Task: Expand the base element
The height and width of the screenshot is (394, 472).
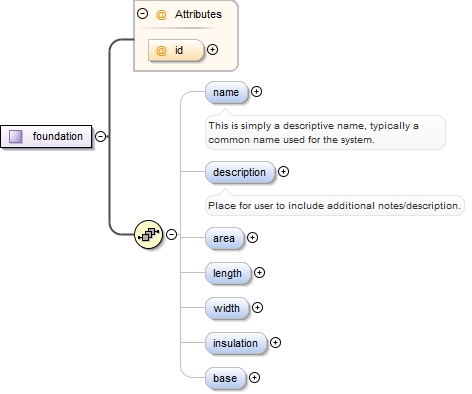Action: 254,377
